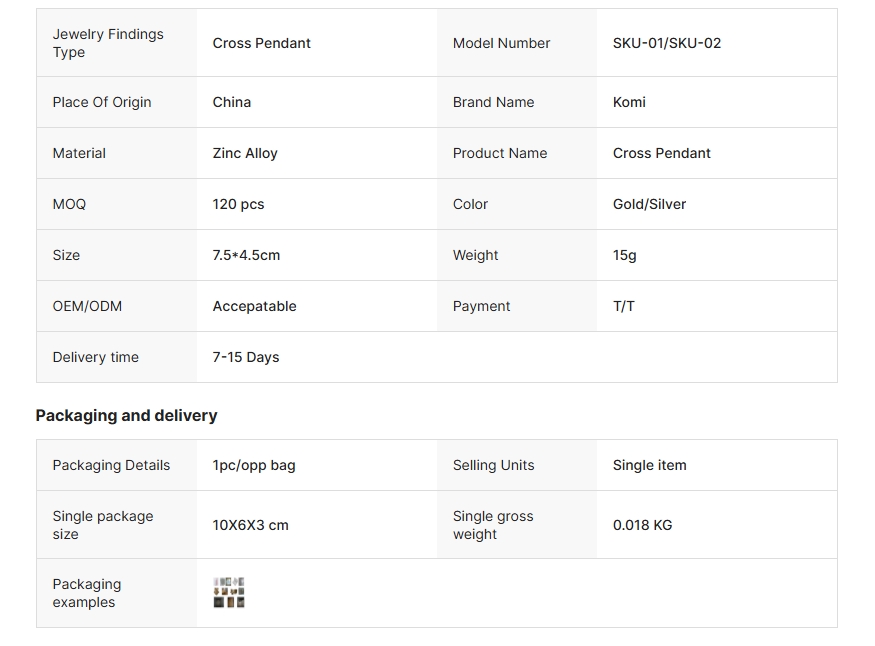Click the SKU-01/SKU-02 model number value
The width and height of the screenshot is (875, 646).
pyautogui.click(x=666, y=43)
